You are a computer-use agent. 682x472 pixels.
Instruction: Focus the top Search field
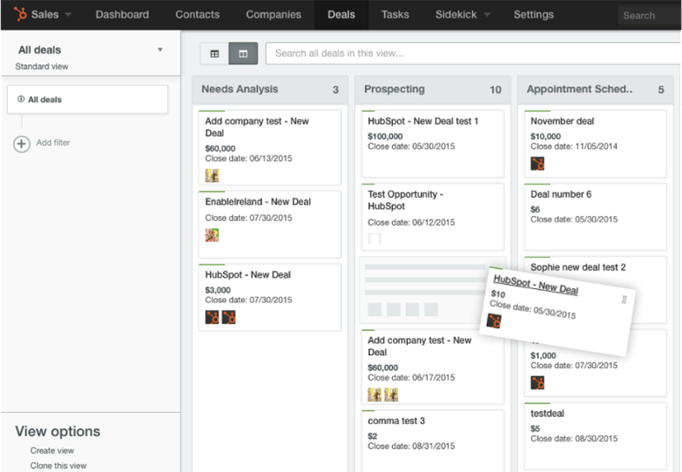click(649, 16)
